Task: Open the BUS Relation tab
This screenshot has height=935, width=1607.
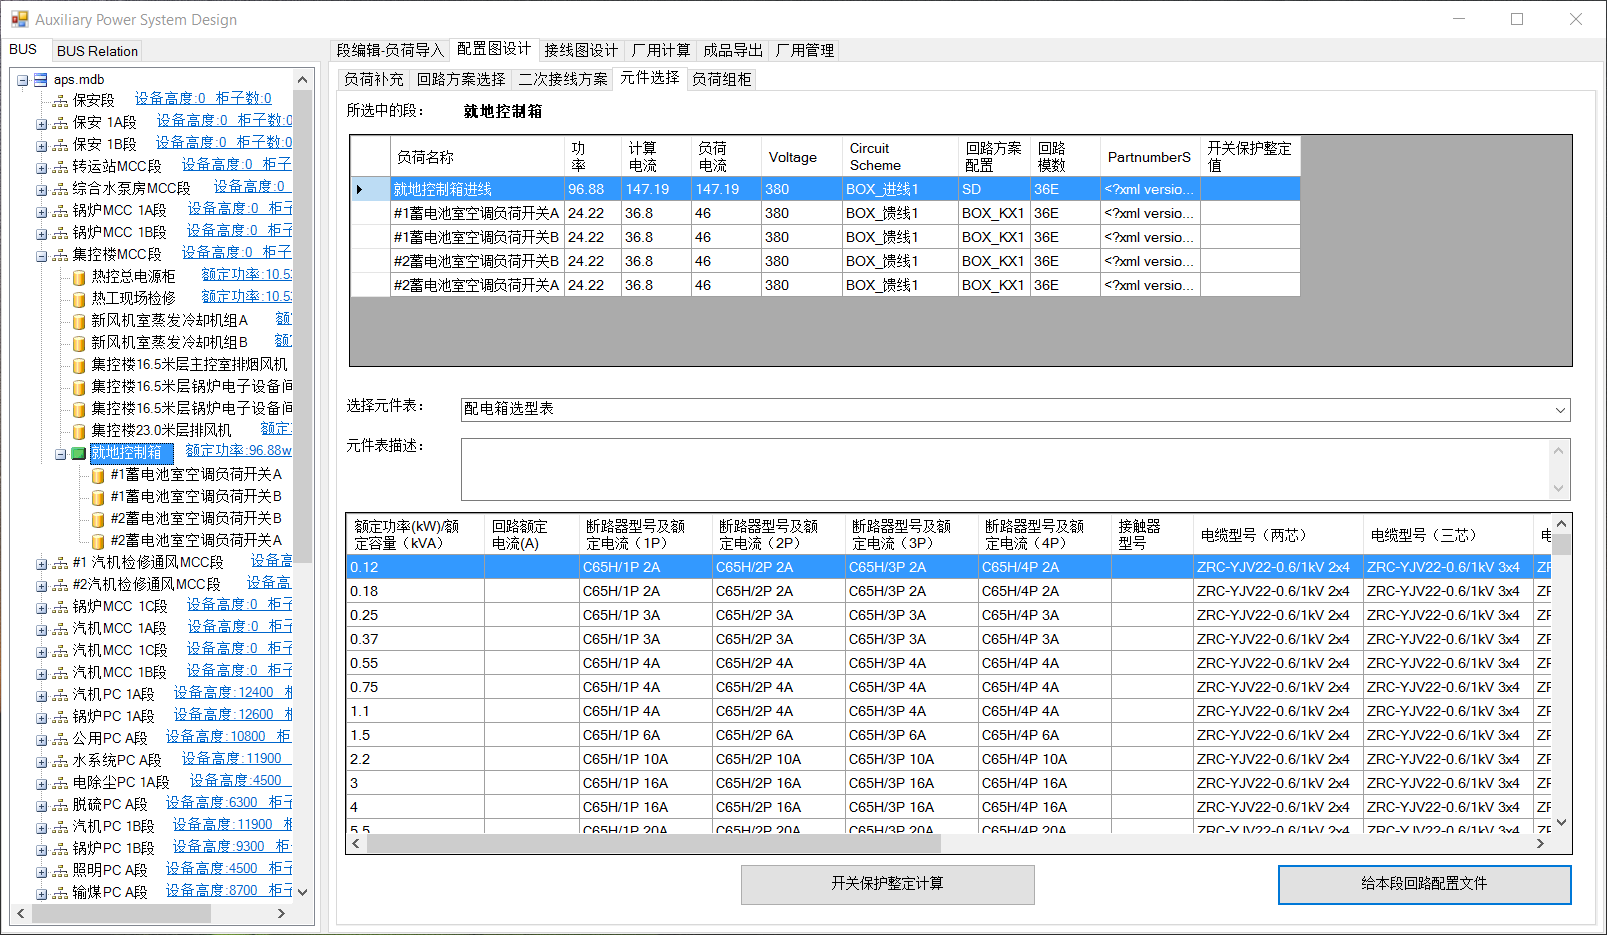Action: tap(97, 51)
